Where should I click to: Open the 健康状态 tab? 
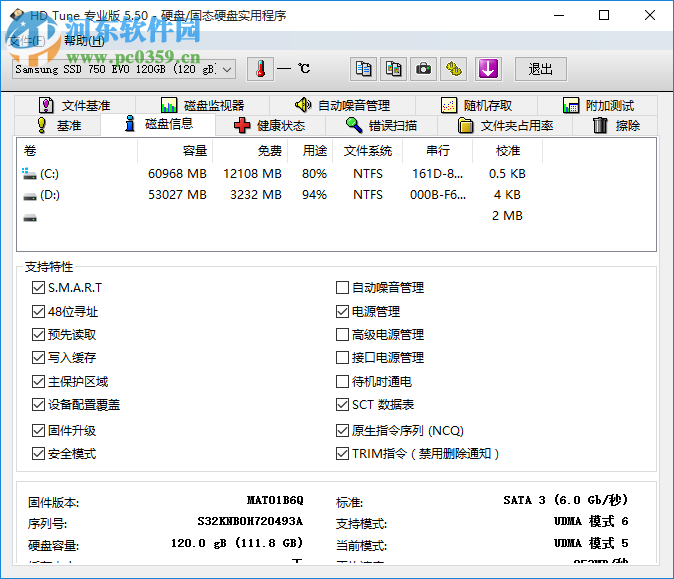pos(270,126)
